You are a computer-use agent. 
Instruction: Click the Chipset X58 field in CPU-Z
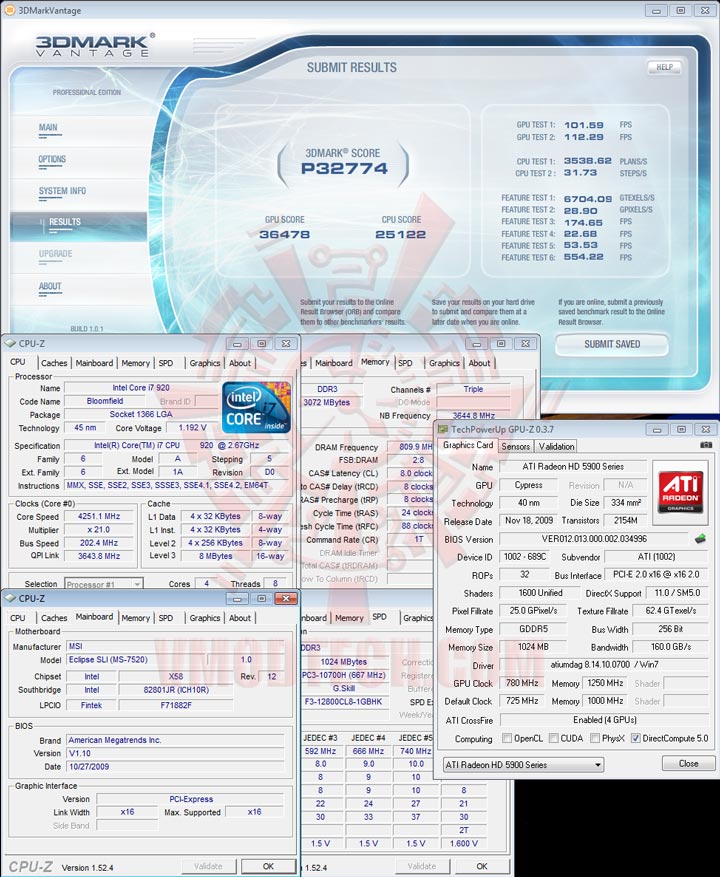(x=176, y=676)
